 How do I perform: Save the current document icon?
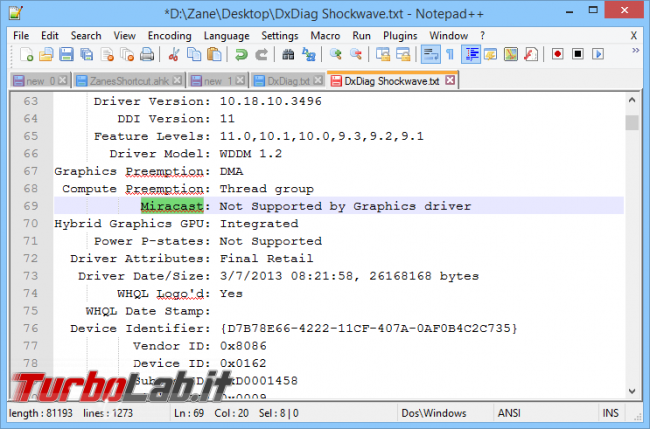66,54
